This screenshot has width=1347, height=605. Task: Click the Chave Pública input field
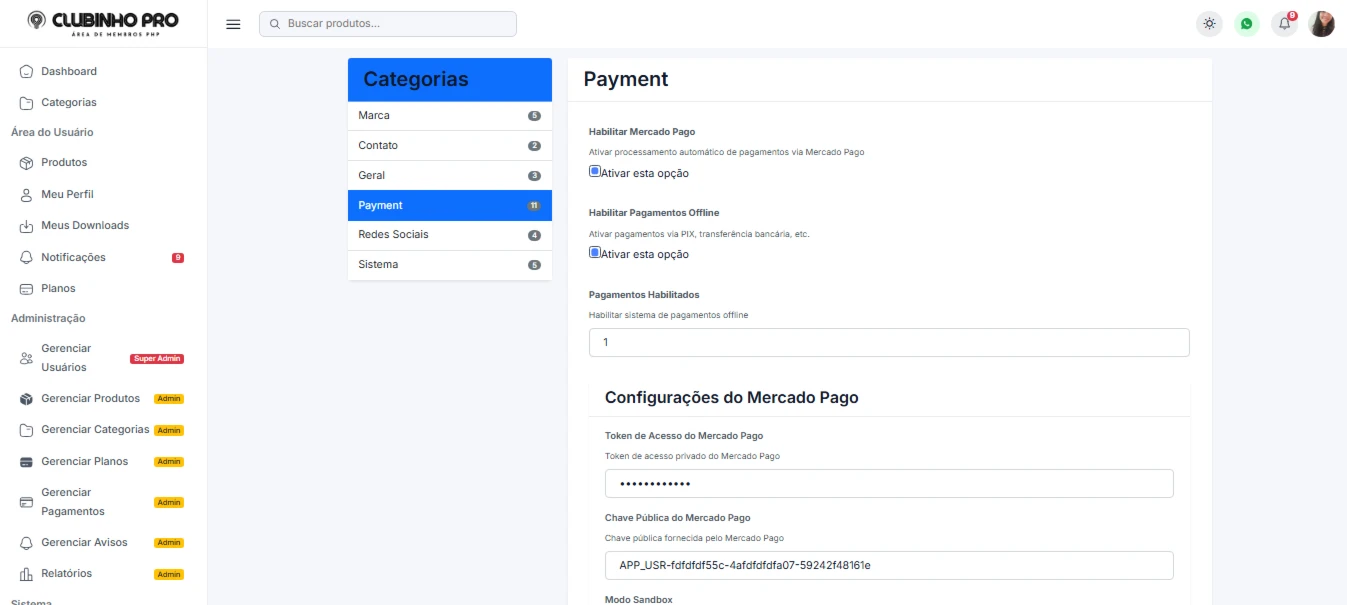[x=889, y=565]
